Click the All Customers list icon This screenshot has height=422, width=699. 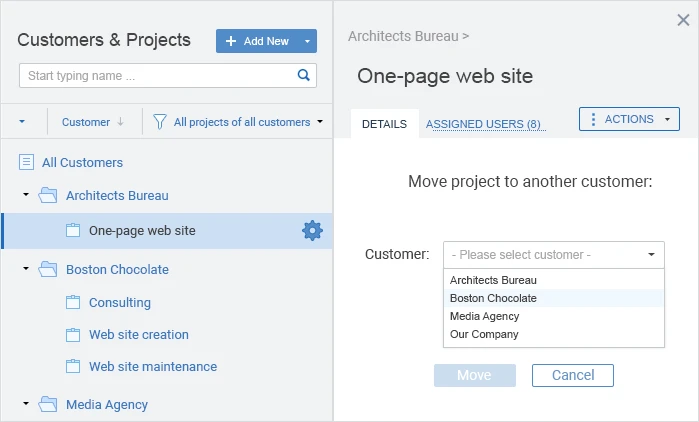pyautogui.click(x=27, y=162)
